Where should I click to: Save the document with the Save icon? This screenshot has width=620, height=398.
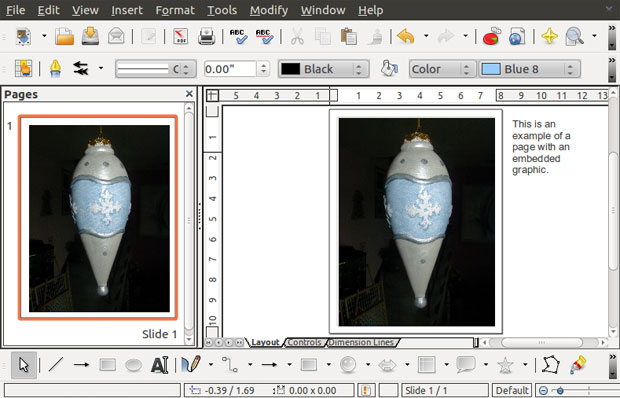(90, 36)
